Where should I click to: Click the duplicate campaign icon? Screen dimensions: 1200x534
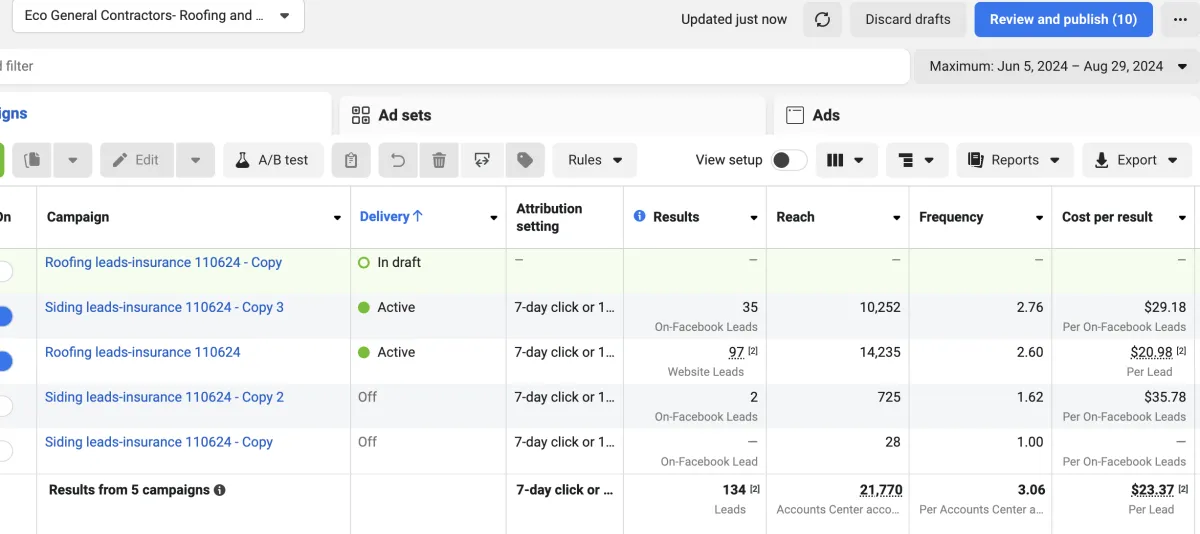pos(33,160)
